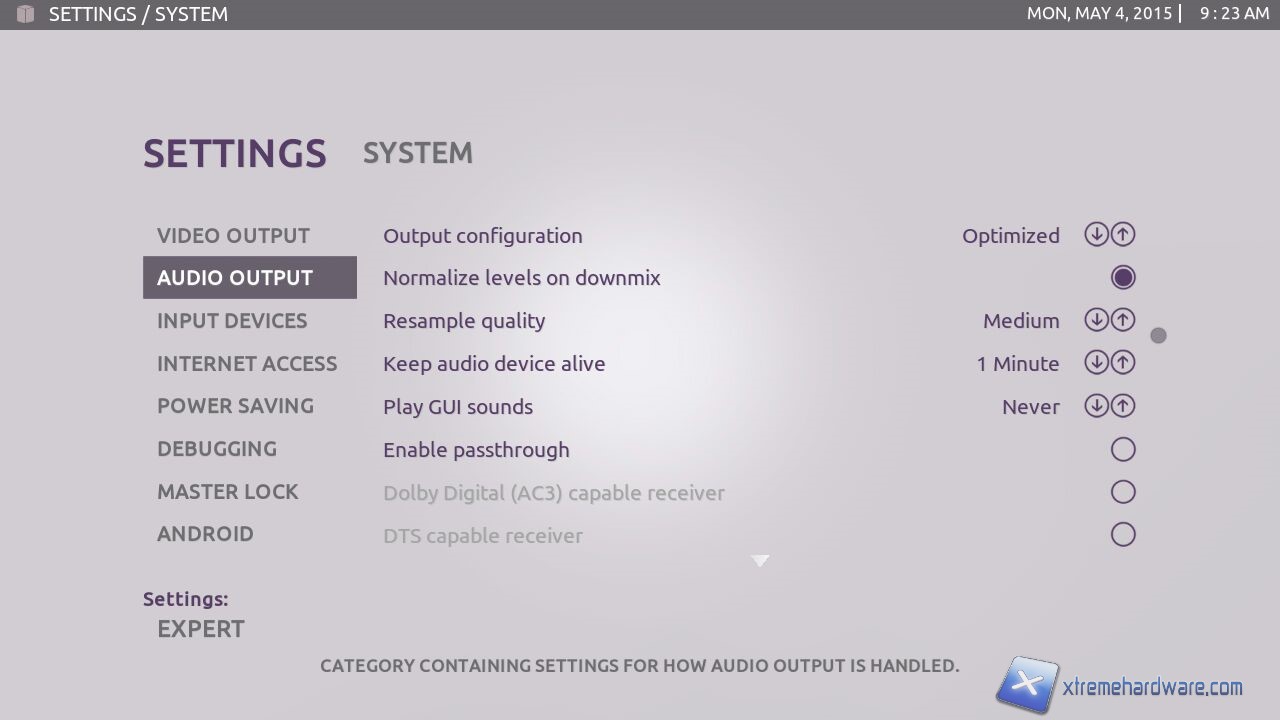Open the Power Saving category
1280x720 pixels.
point(235,406)
